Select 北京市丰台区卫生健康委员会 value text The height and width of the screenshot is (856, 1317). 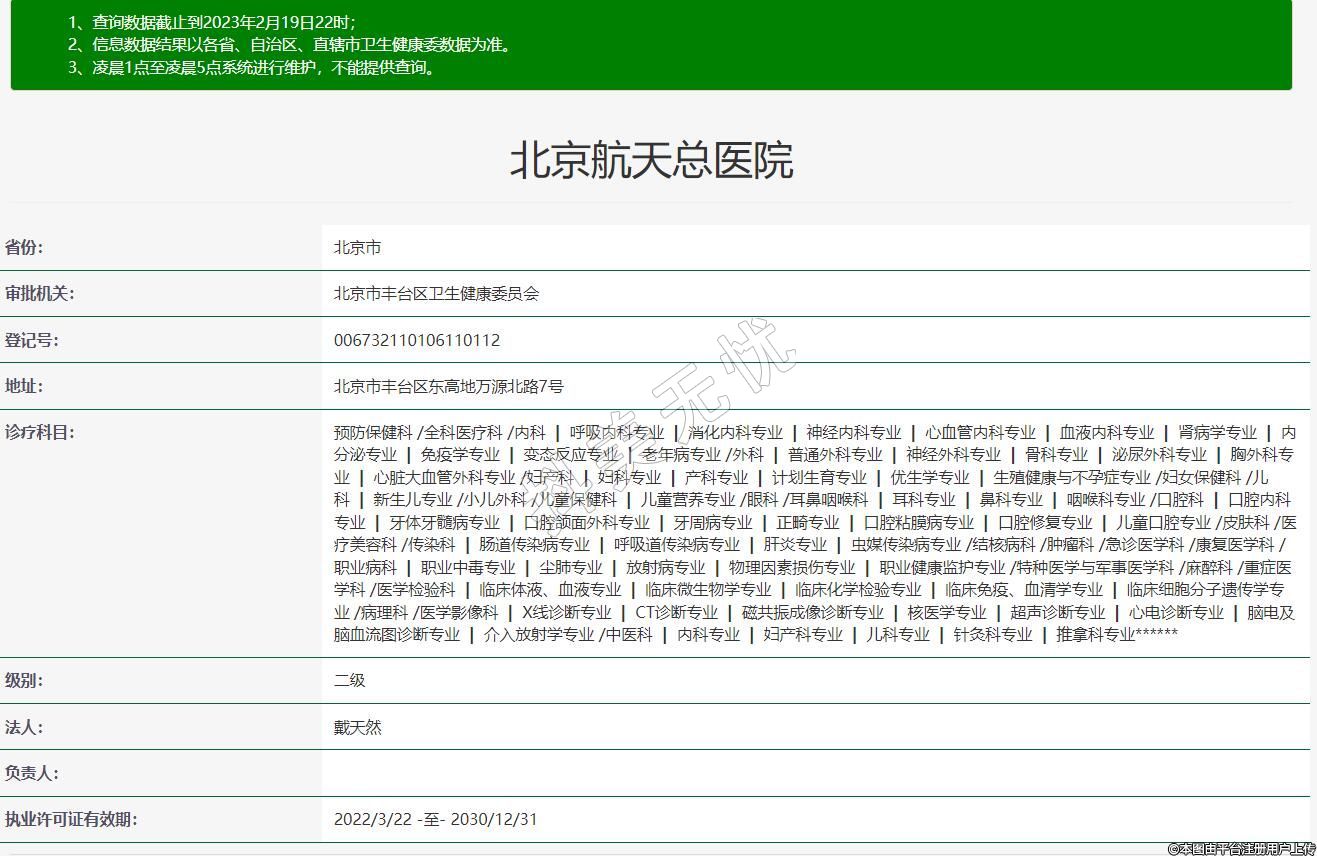point(436,294)
